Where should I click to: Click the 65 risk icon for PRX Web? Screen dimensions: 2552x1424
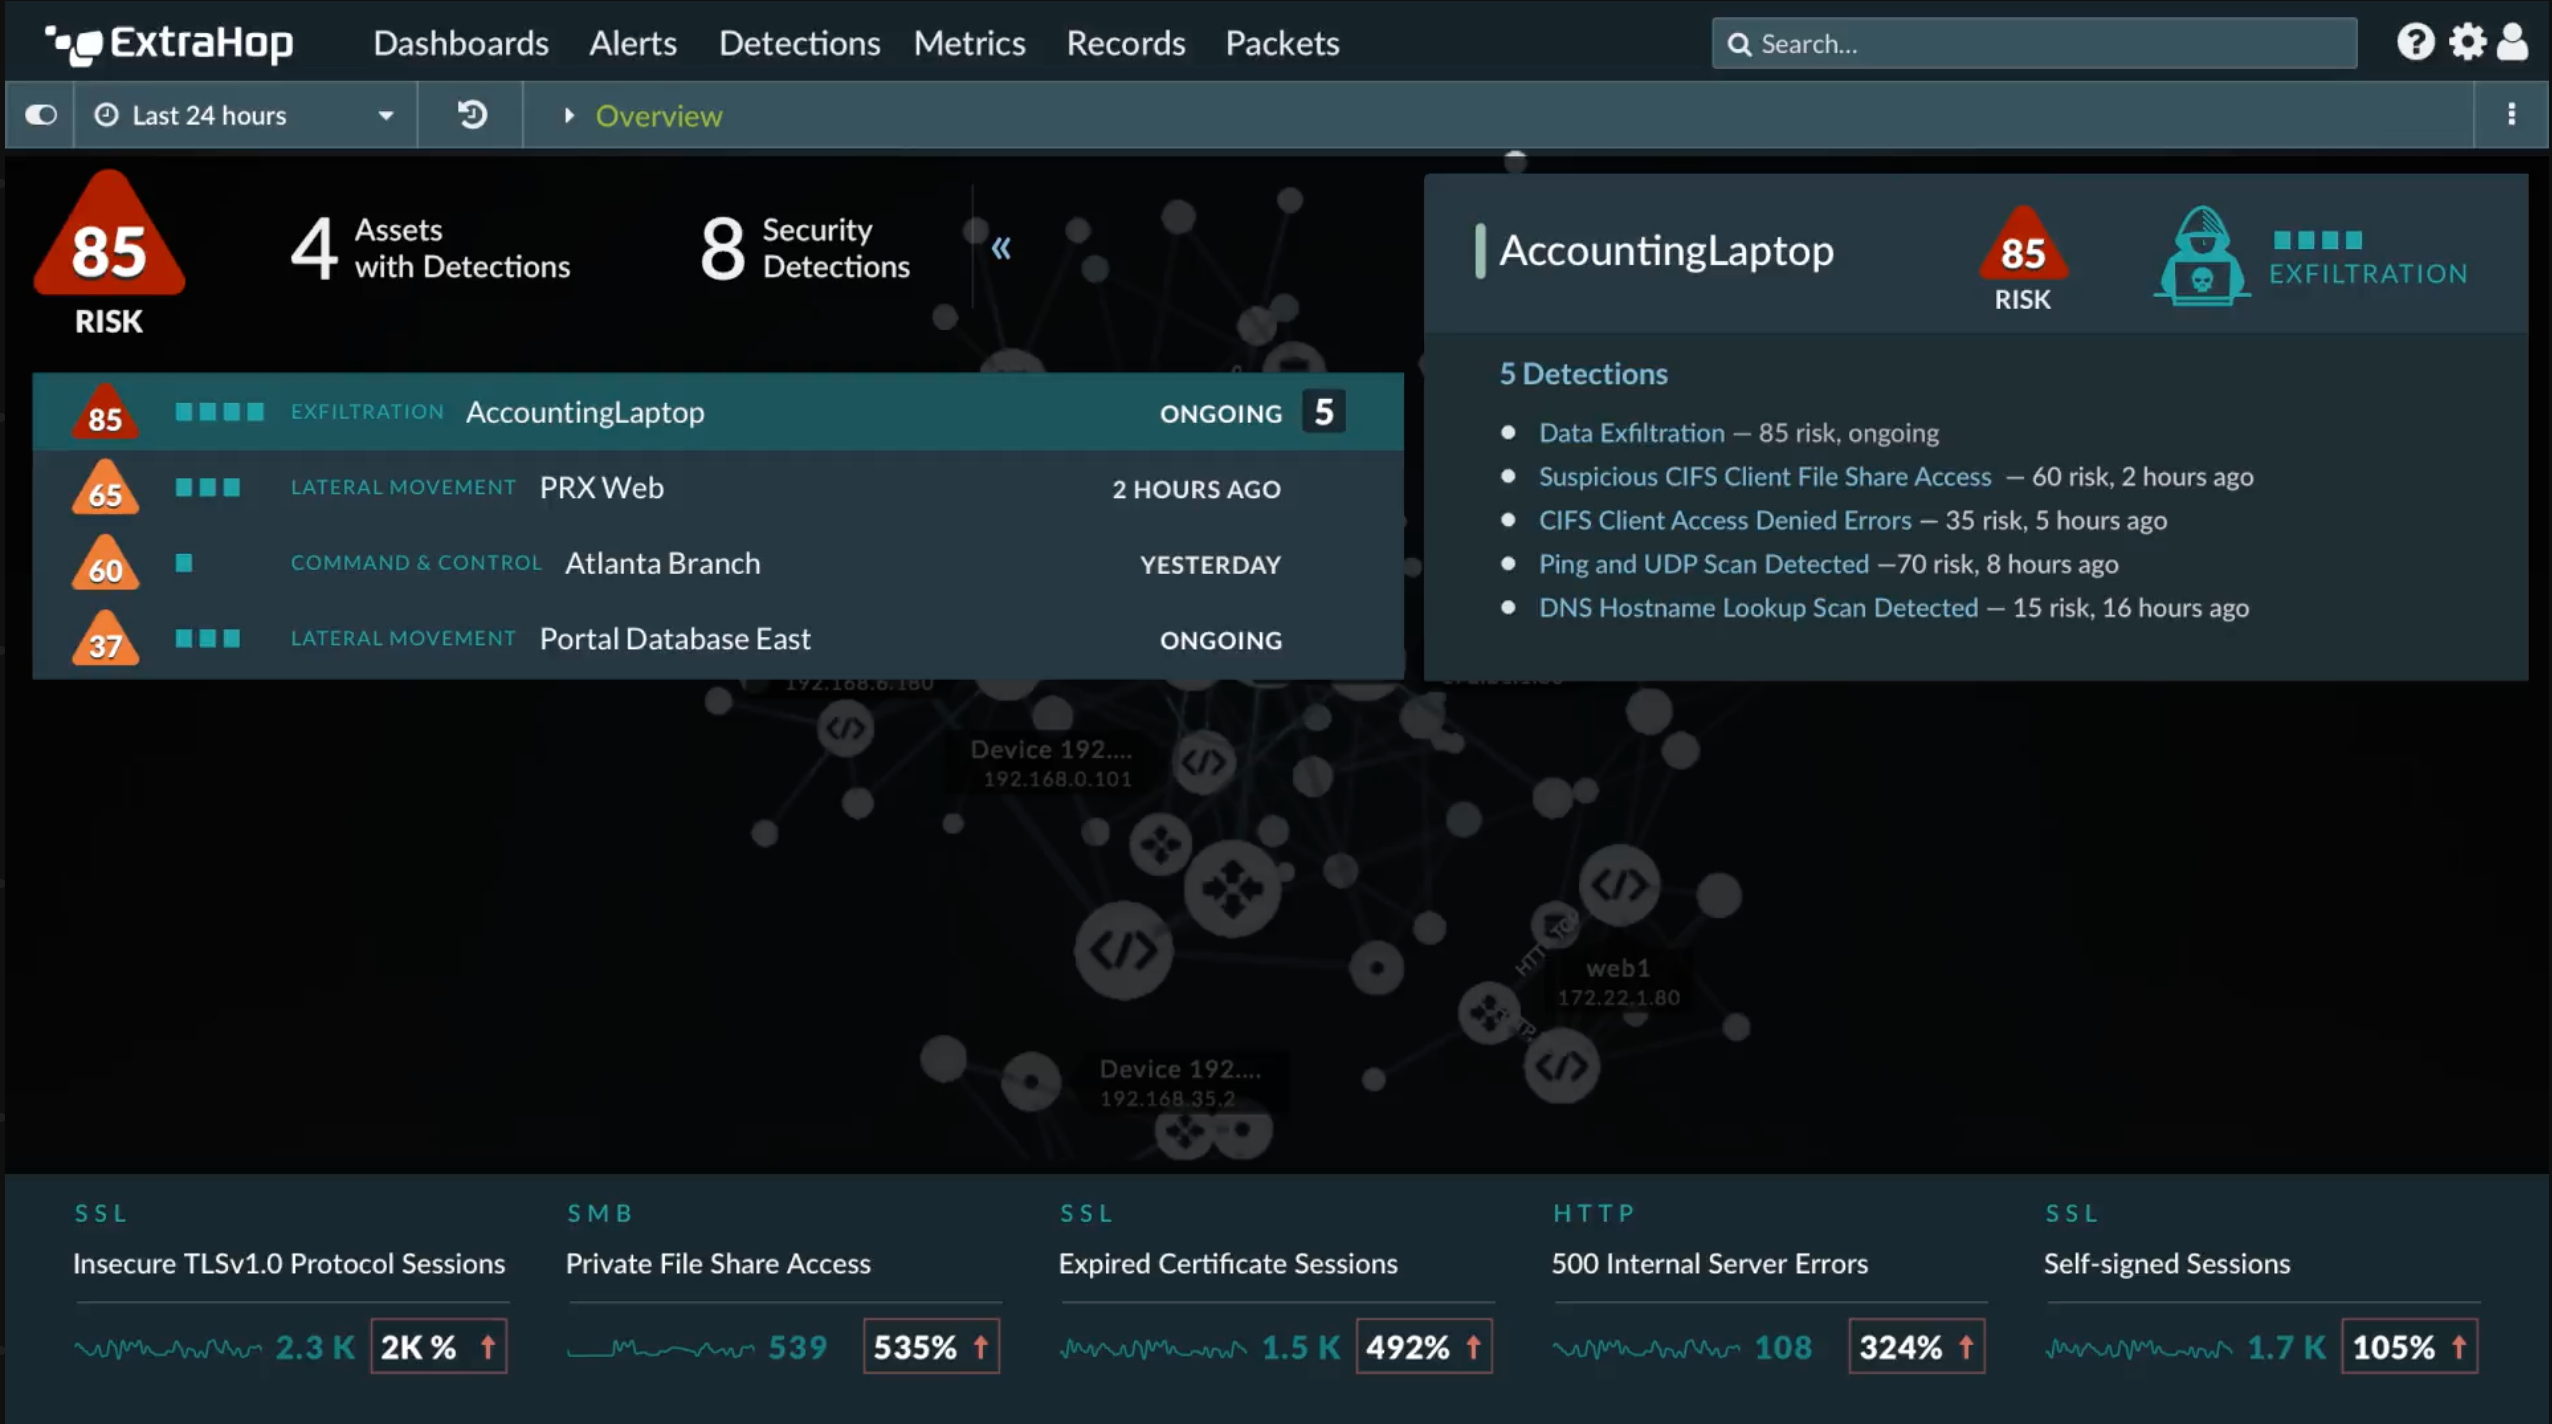click(x=105, y=489)
